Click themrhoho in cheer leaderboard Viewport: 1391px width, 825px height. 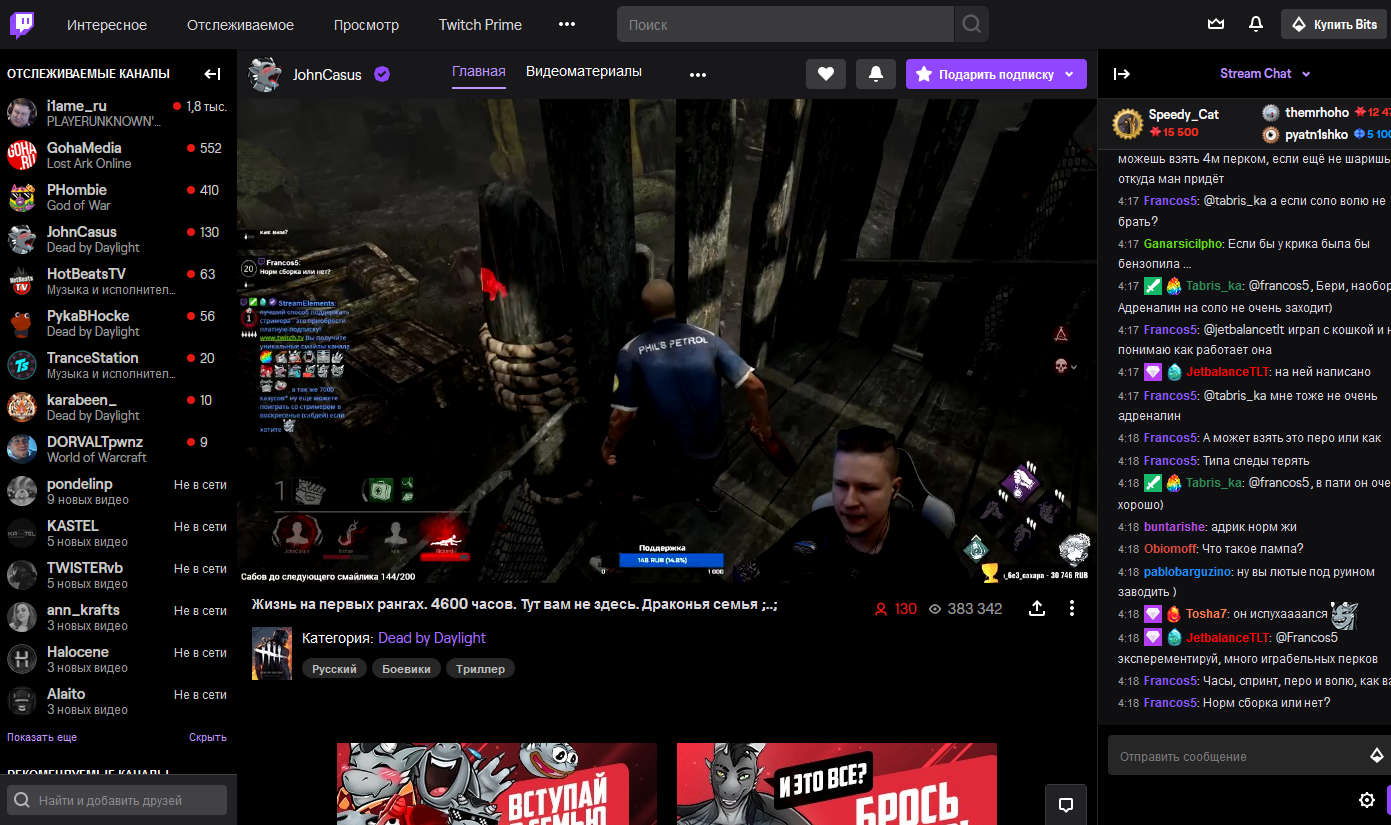(1316, 113)
